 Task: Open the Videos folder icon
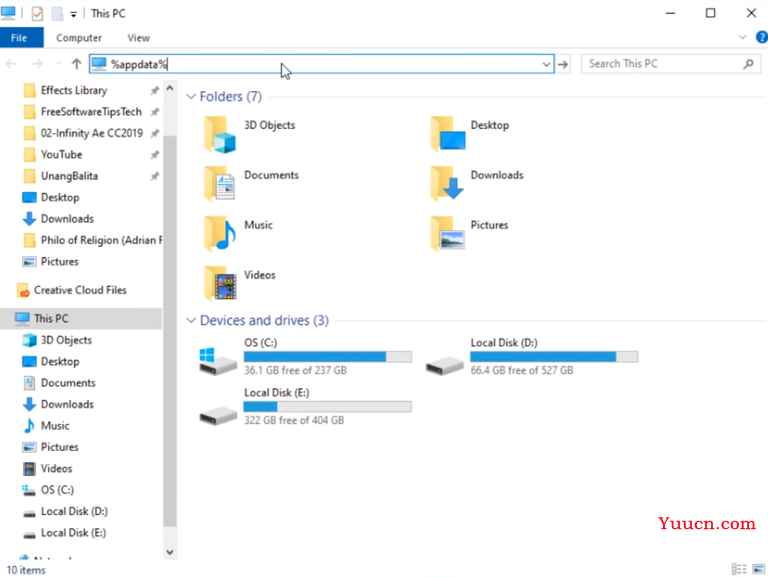coord(220,284)
